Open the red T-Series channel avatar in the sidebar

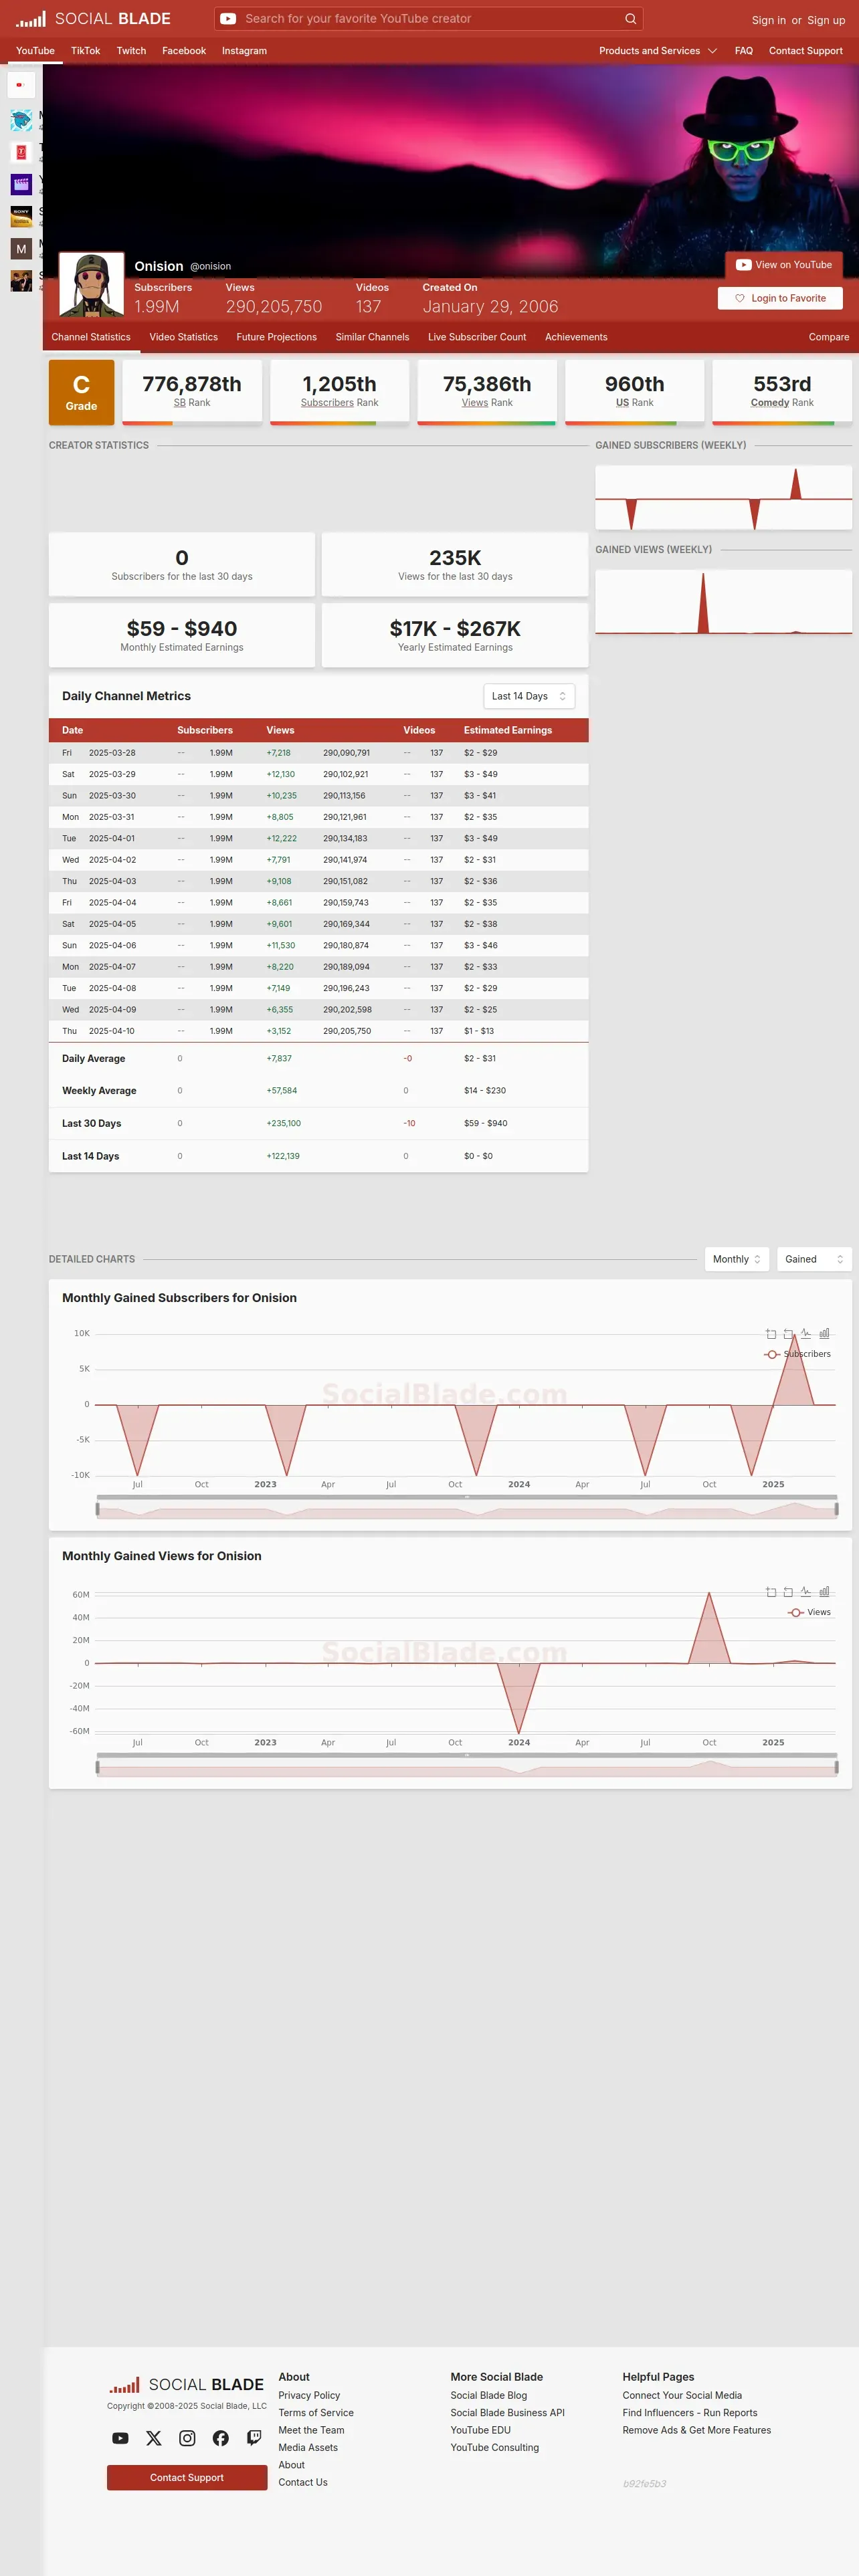click(x=21, y=152)
